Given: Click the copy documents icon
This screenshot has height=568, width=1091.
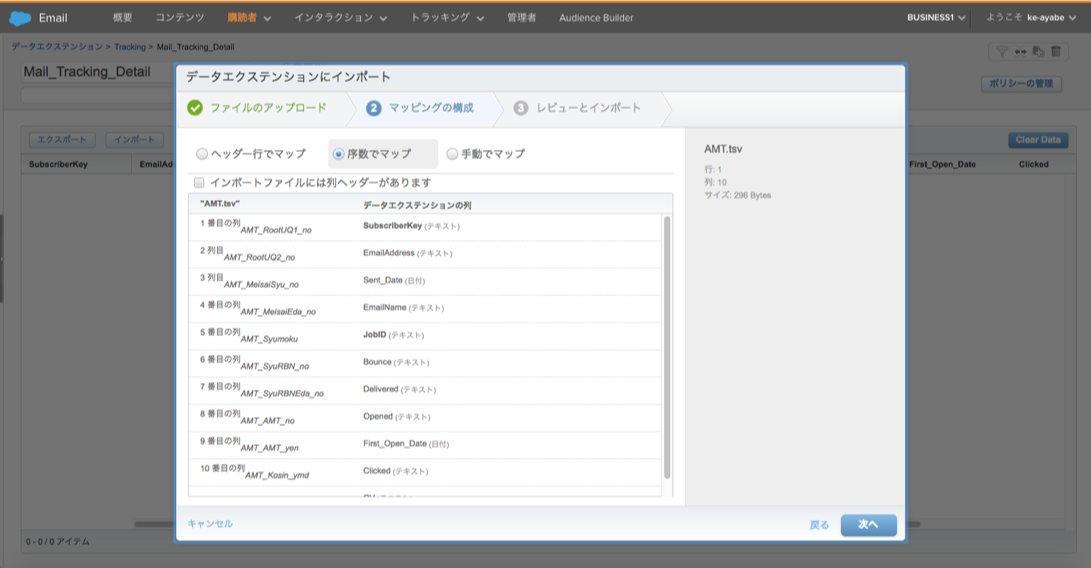Looking at the screenshot, I should (1038, 52).
